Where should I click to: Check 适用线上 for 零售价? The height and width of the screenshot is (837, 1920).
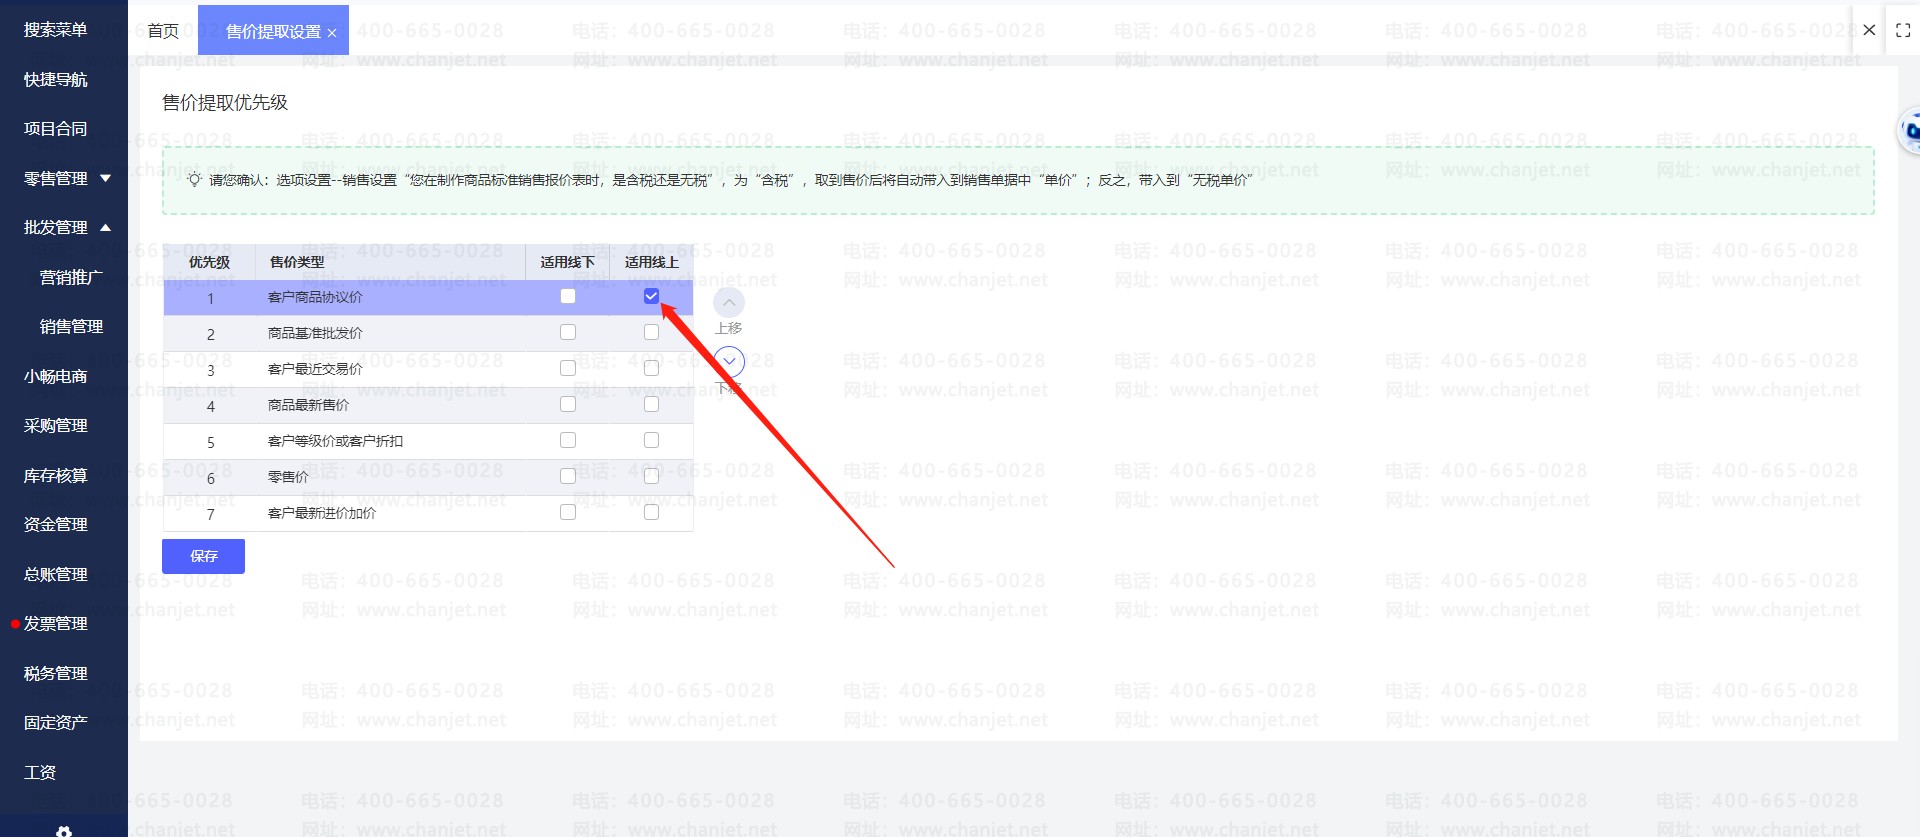pos(651,476)
